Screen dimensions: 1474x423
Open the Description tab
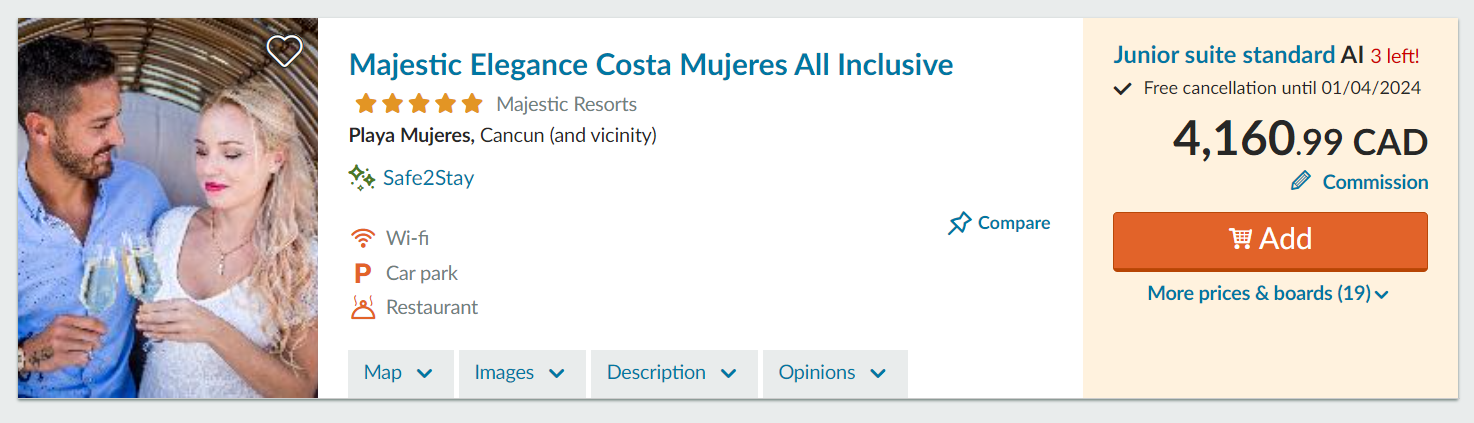click(x=672, y=373)
